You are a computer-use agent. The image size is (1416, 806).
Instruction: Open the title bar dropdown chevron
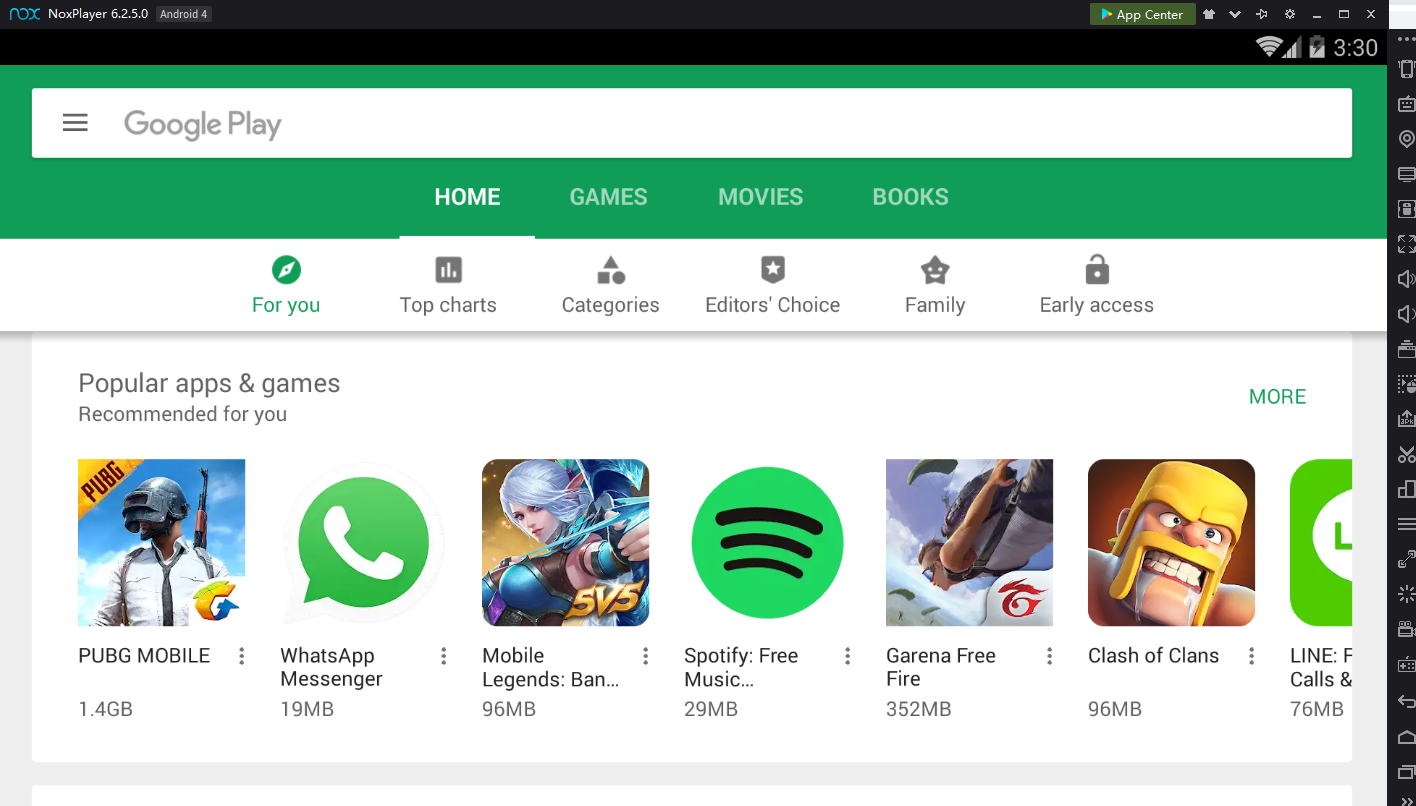click(1235, 14)
